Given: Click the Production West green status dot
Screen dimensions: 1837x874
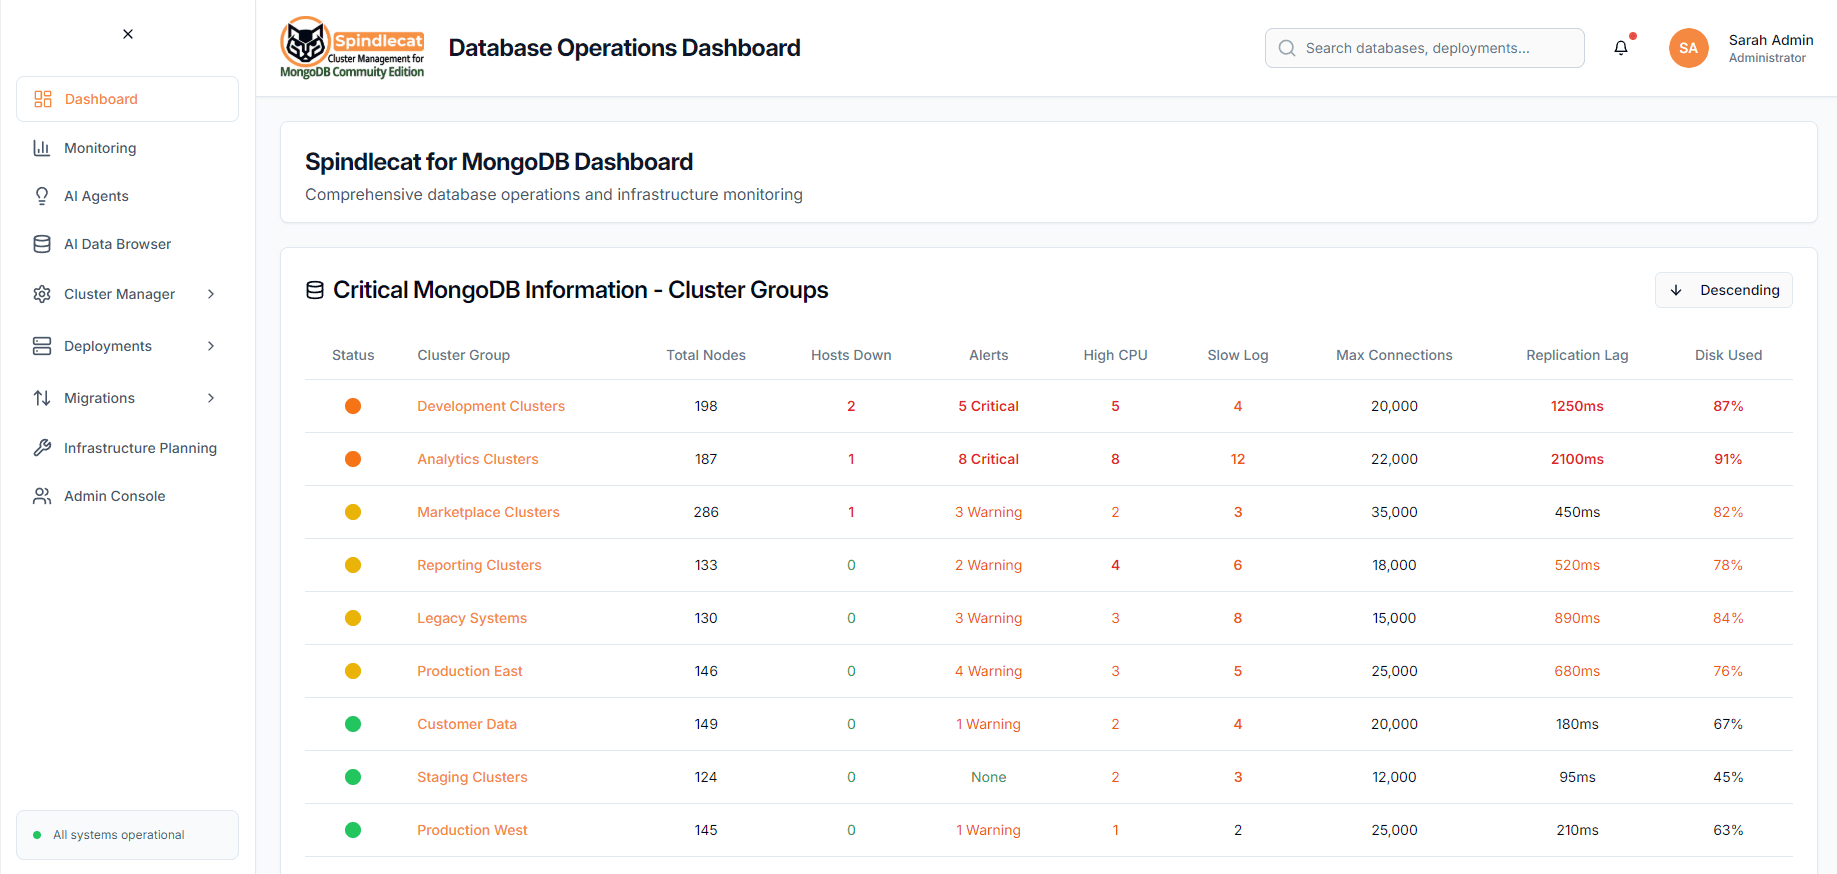Looking at the screenshot, I should [x=353, y=830].
